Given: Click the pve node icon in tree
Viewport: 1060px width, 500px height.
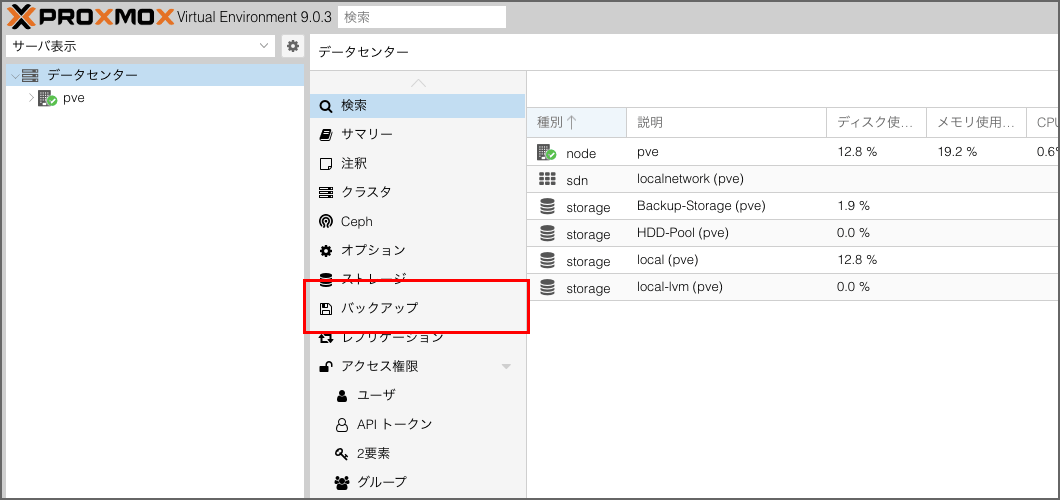Looking at the screenshot, I should [47, 99].
